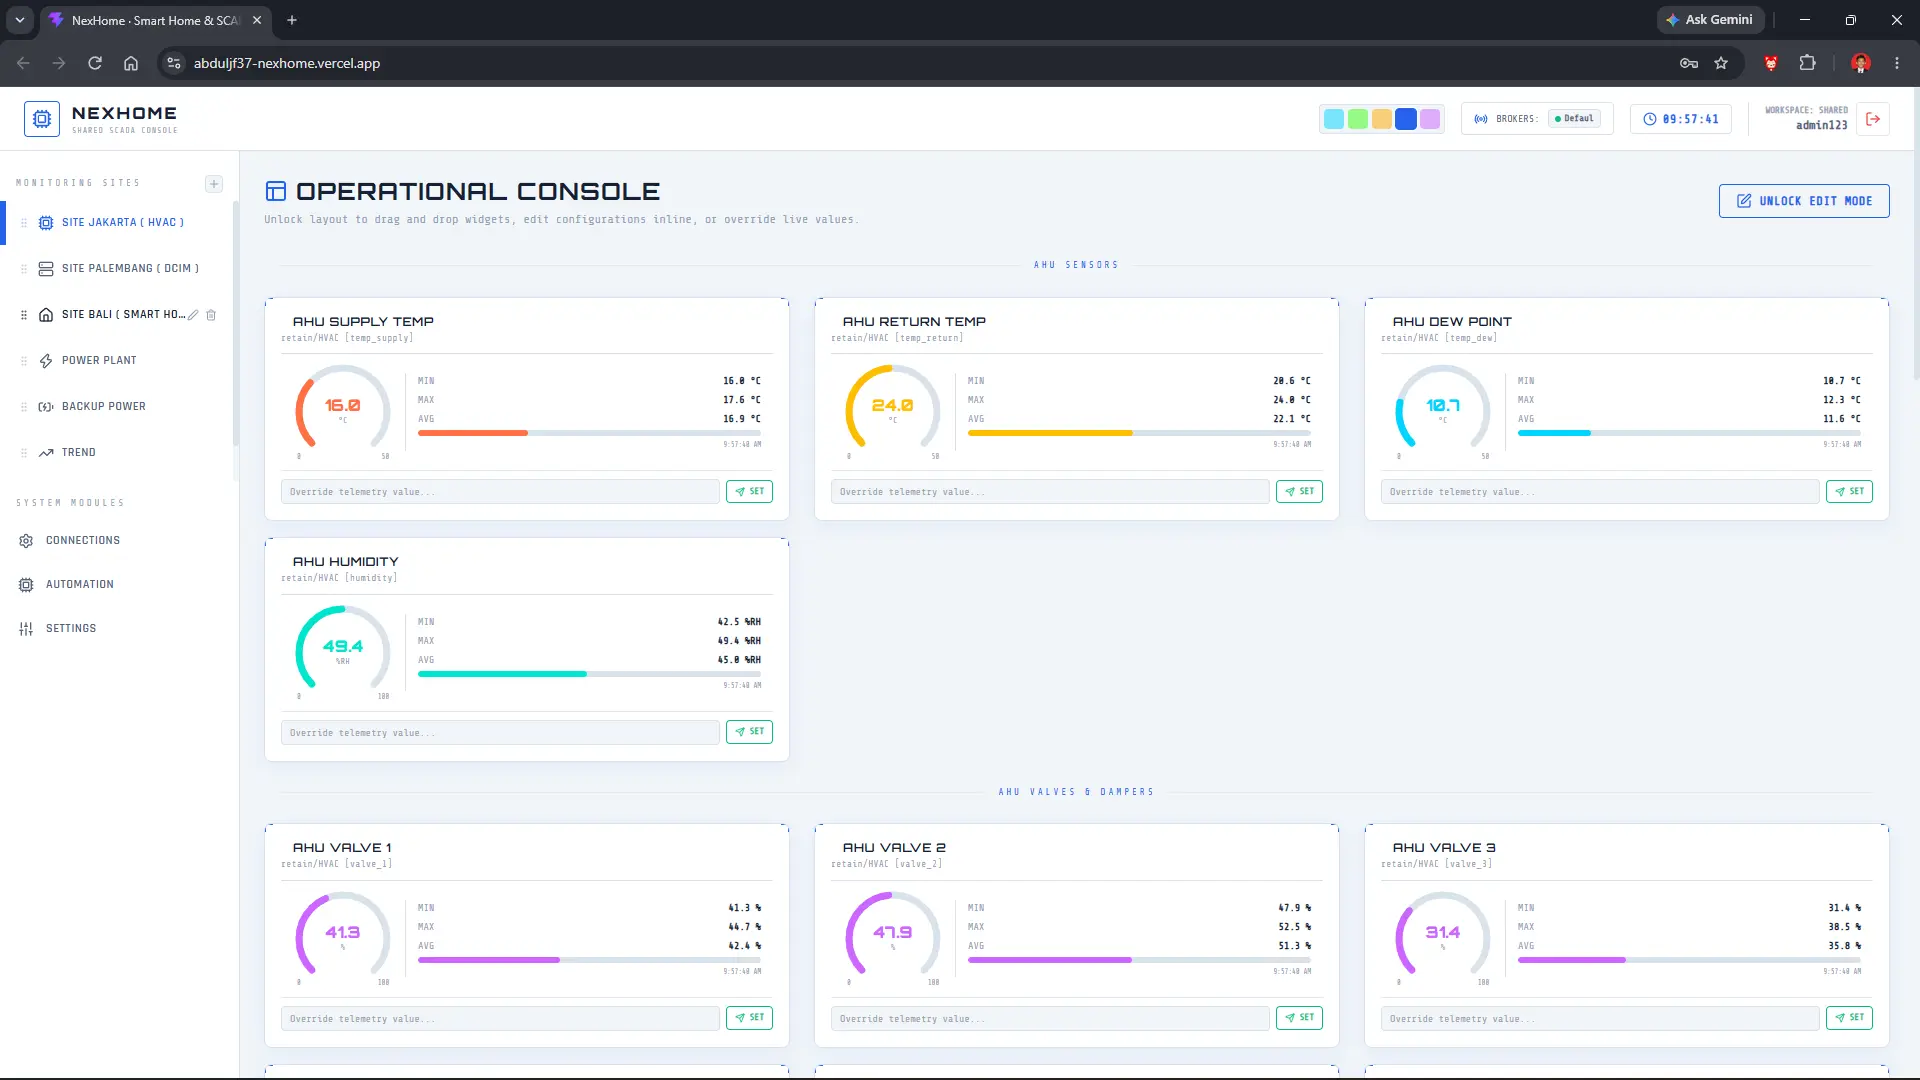Focus AHU Return Temp override telemetry field
Viewport: 1920px width, 1080px height.
(1050, 492)
